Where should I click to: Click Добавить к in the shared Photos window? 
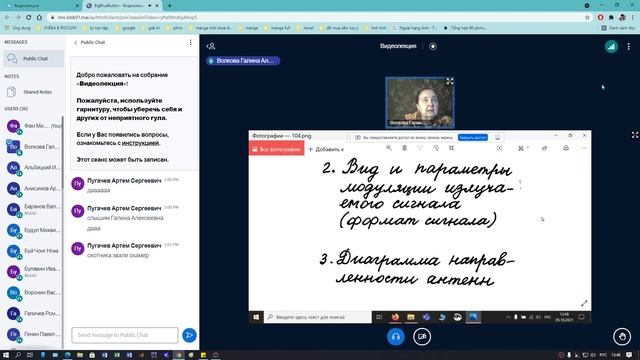(326, 149)
